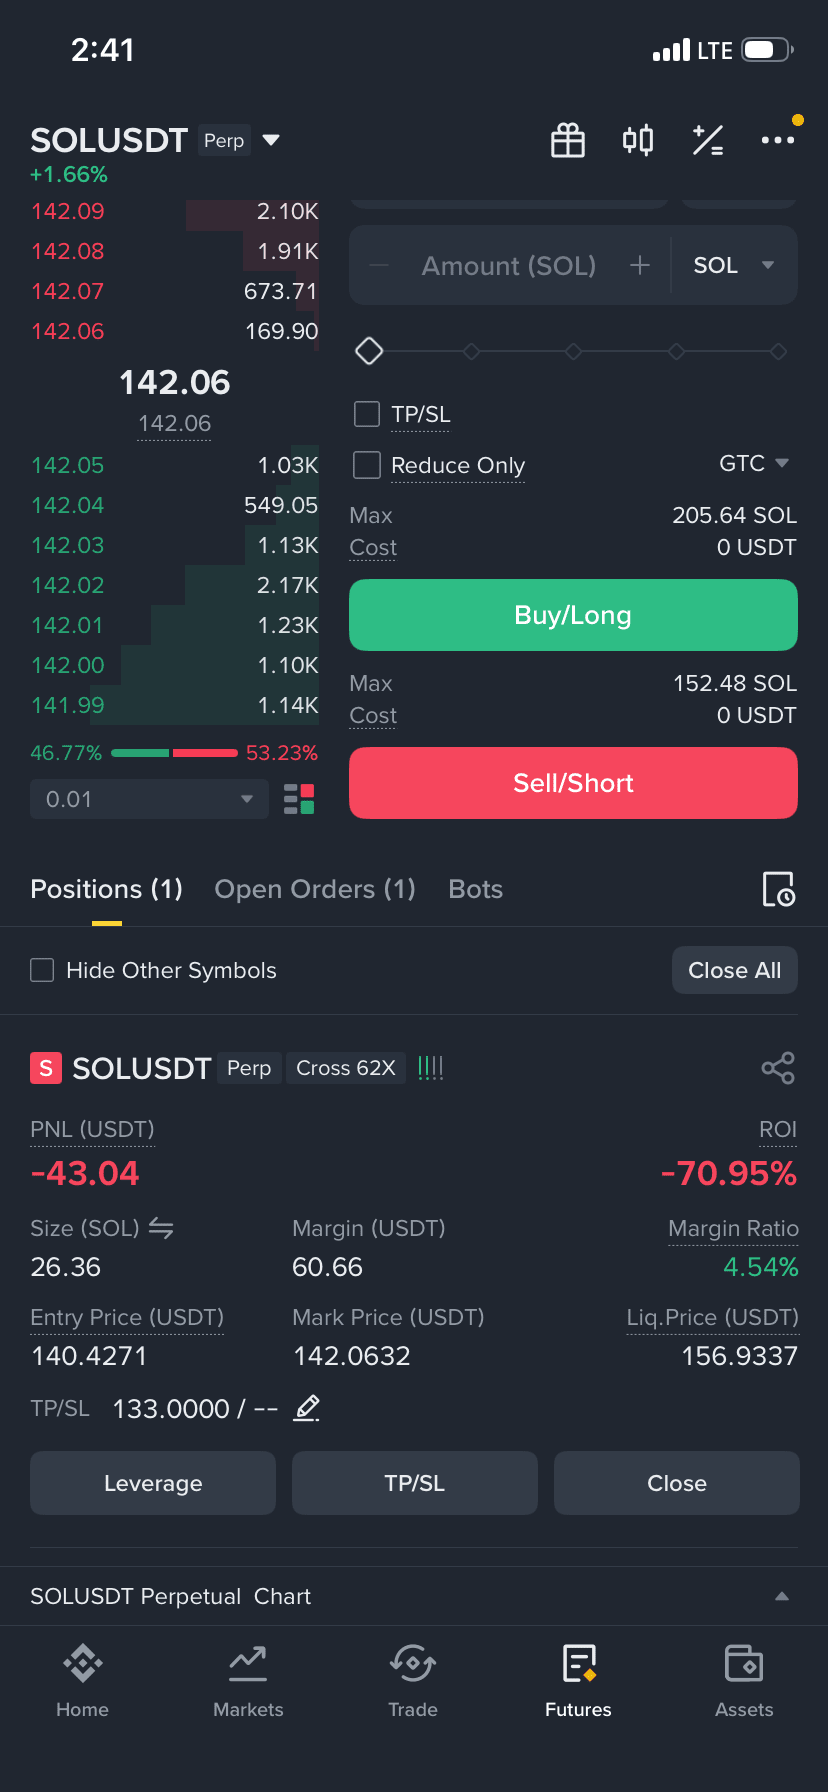Tick the Reduce Only checkbox
Image resolution: width=828 pixels, height=1792 pixels.
[x=367, y=465]
